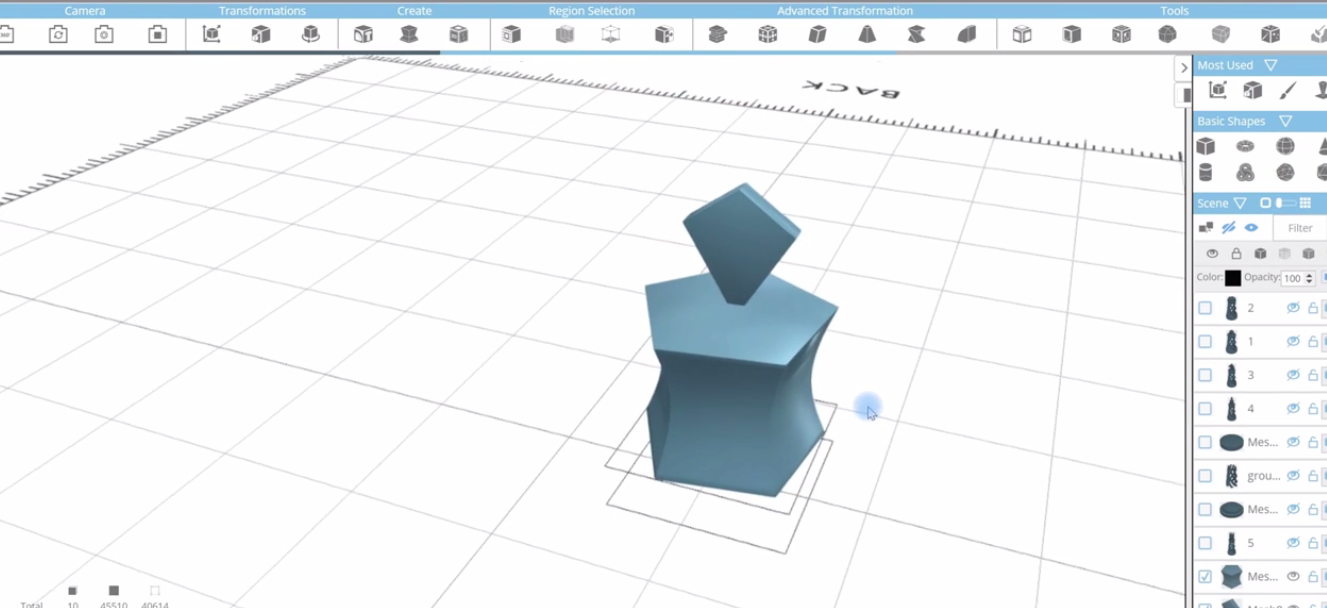Add a Cylinder from Basic Shapes

click(1206, 173)
